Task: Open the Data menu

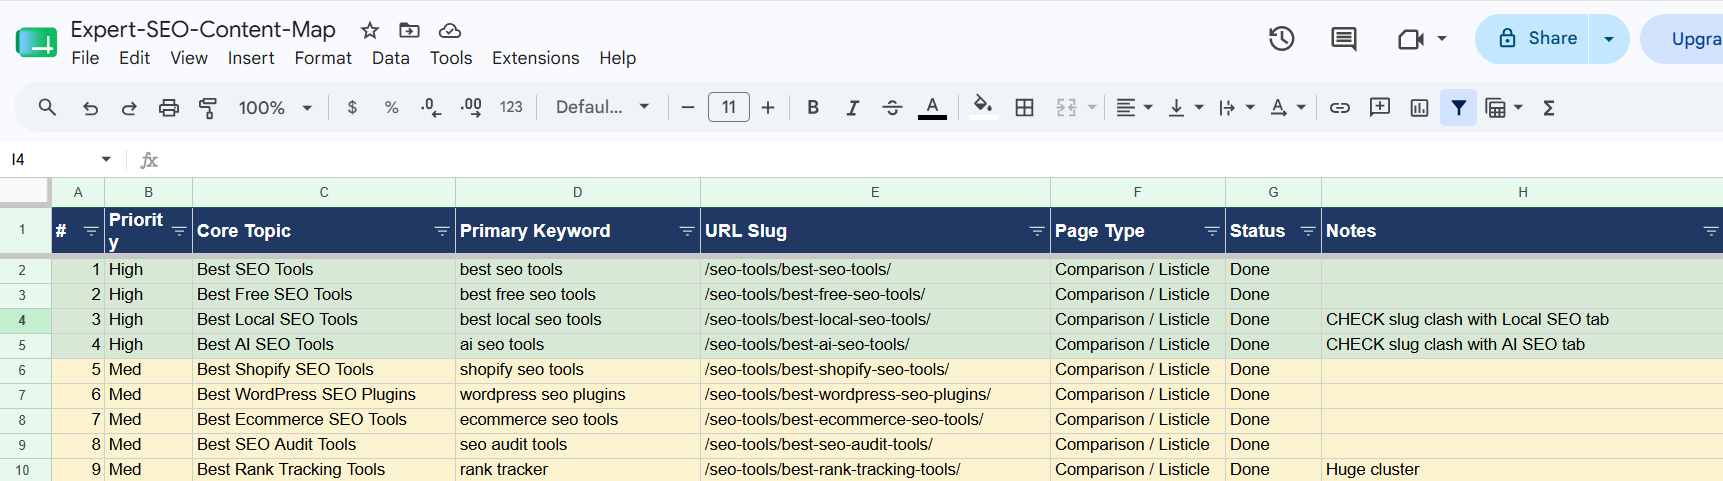Action: click(x=391, y=58)
